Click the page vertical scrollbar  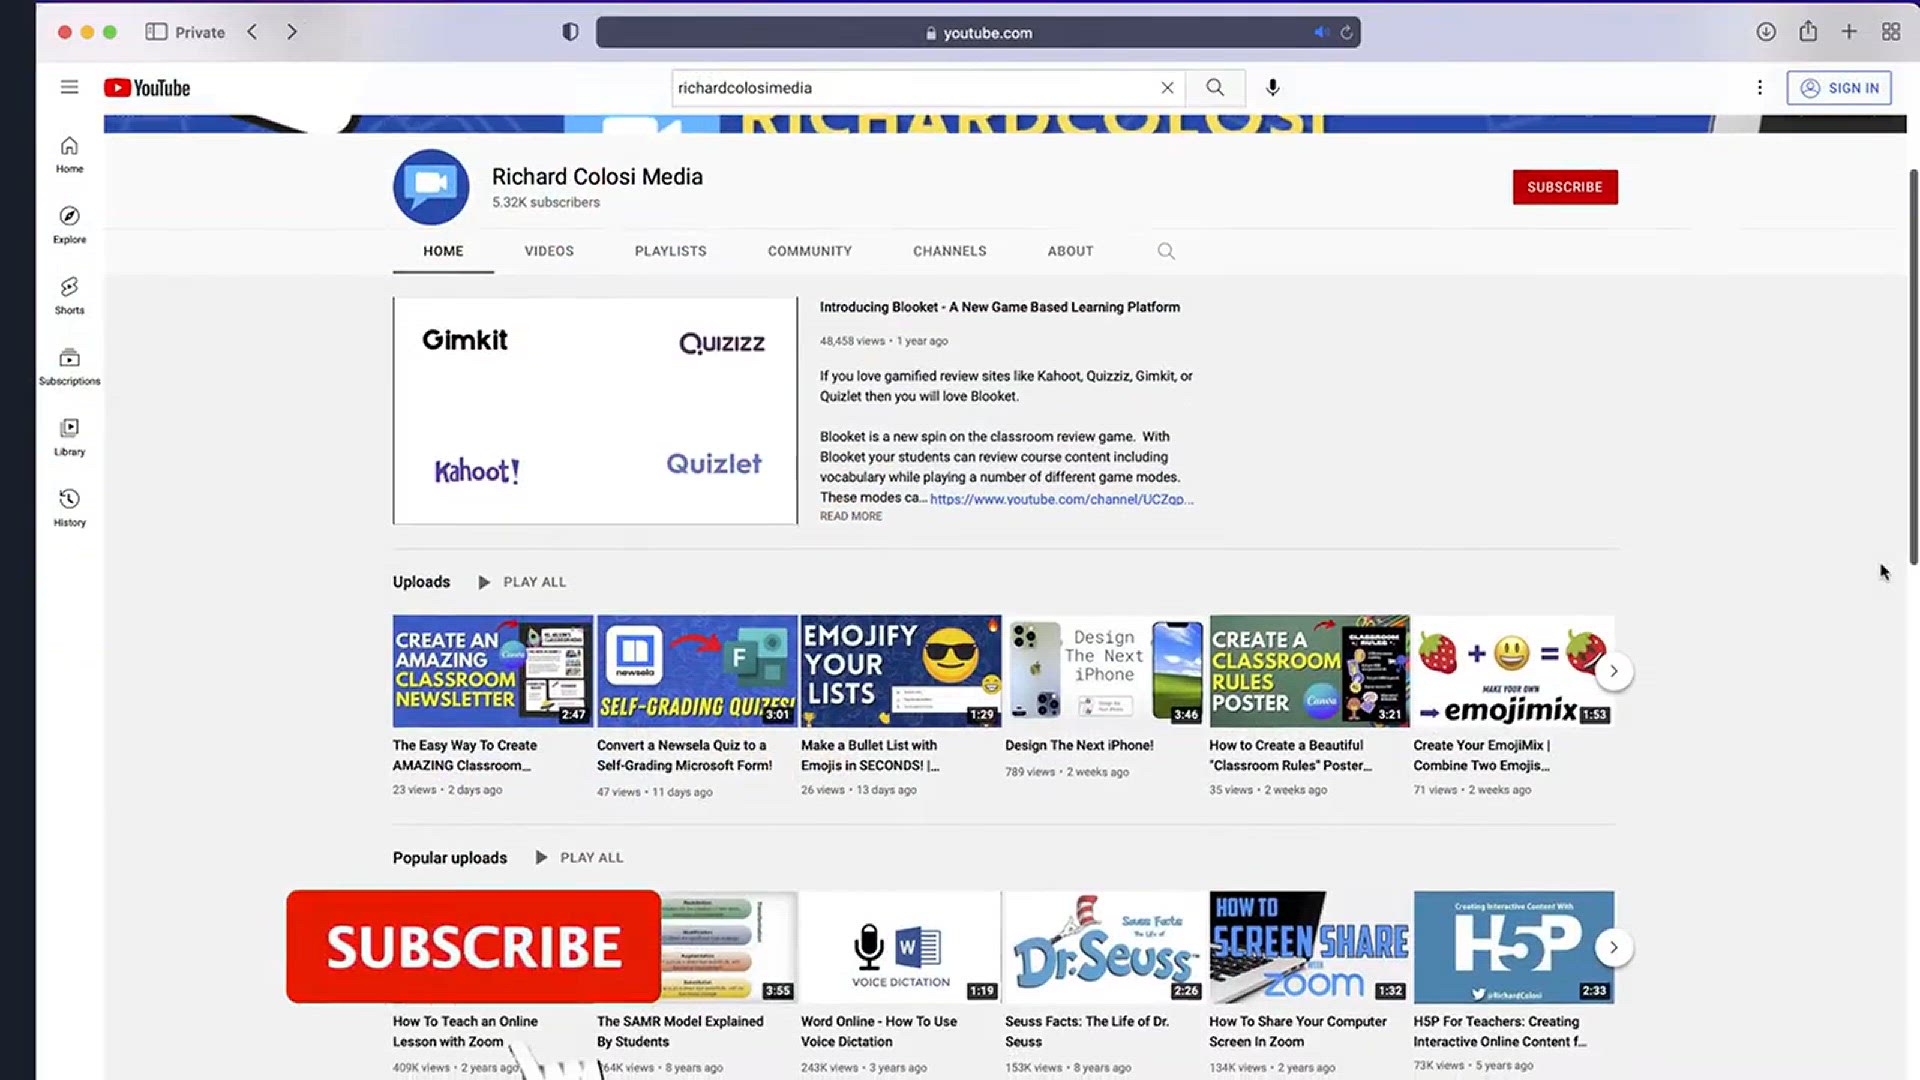tap(1913, 367)
